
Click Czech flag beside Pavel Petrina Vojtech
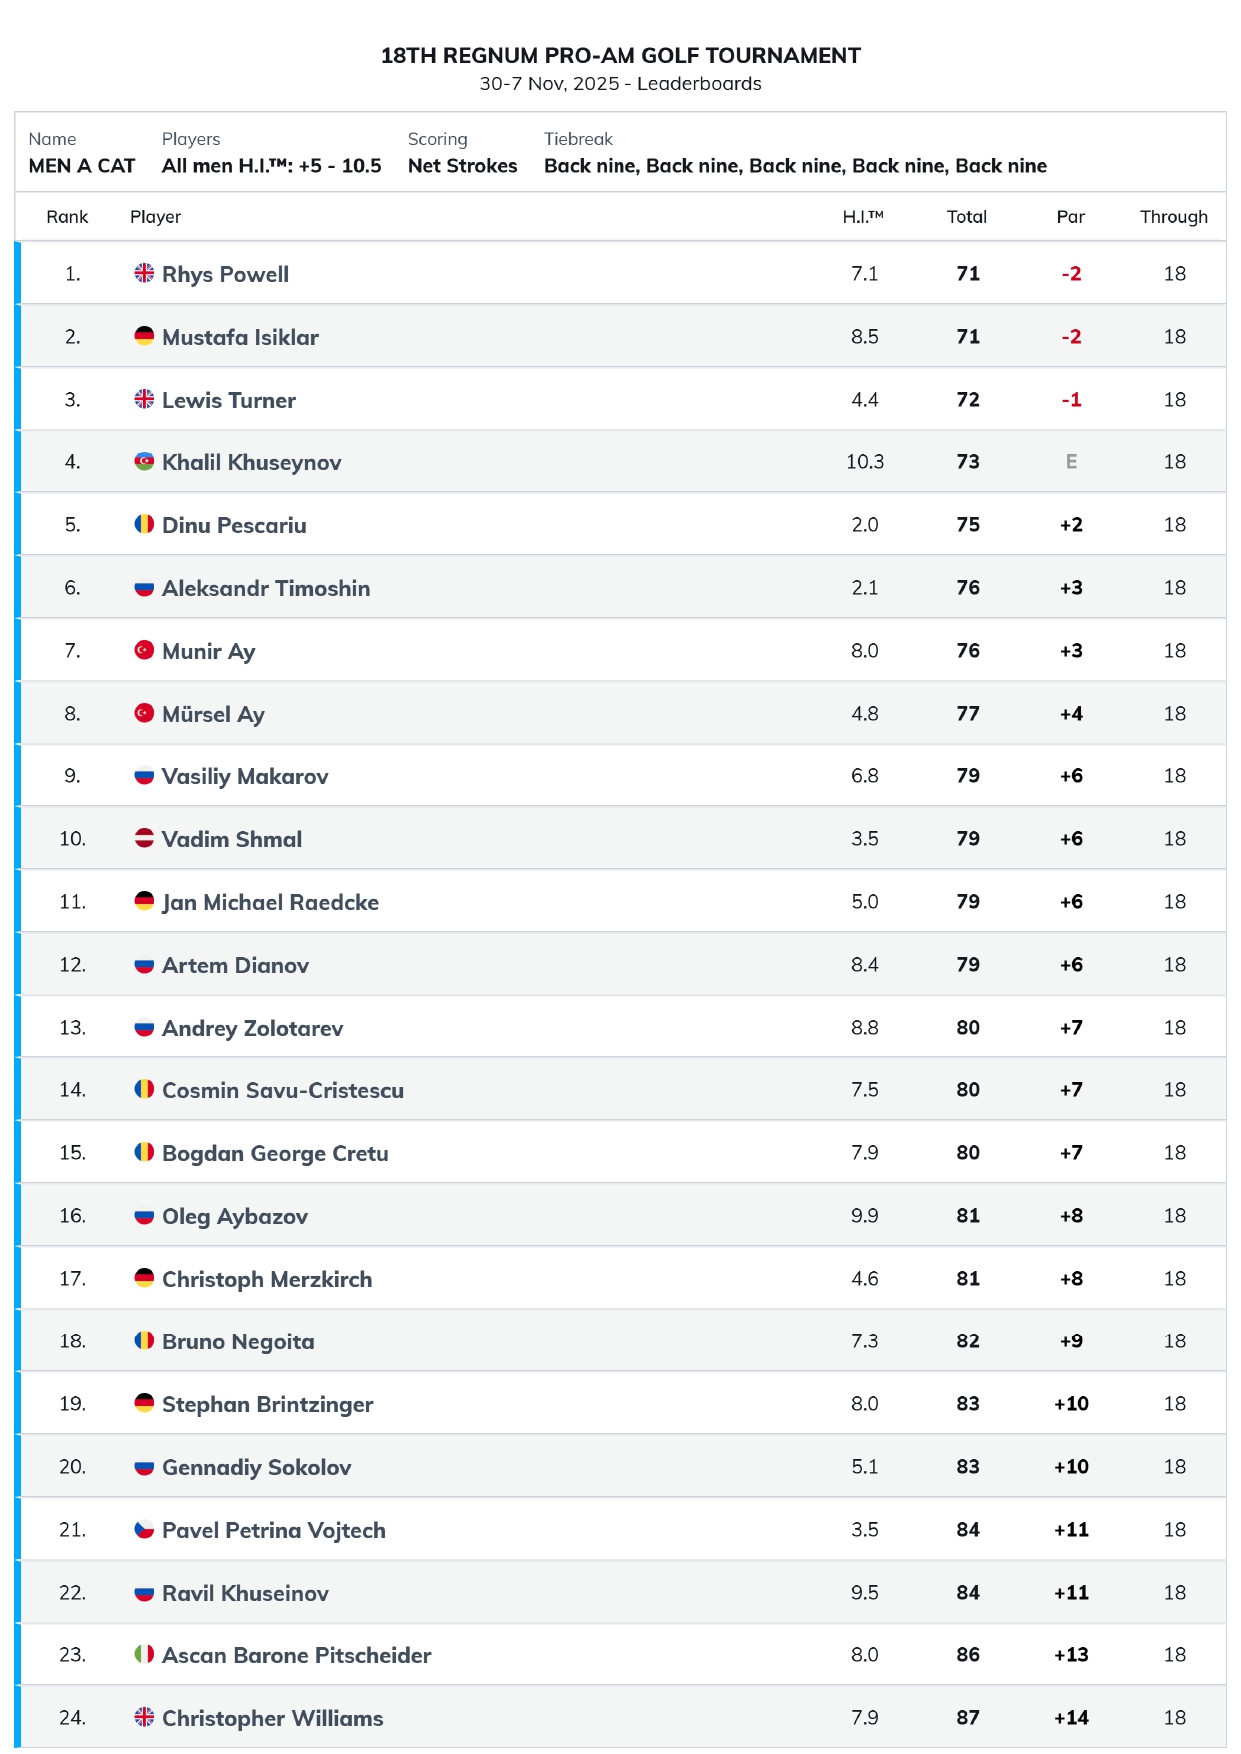[144, 1529]
